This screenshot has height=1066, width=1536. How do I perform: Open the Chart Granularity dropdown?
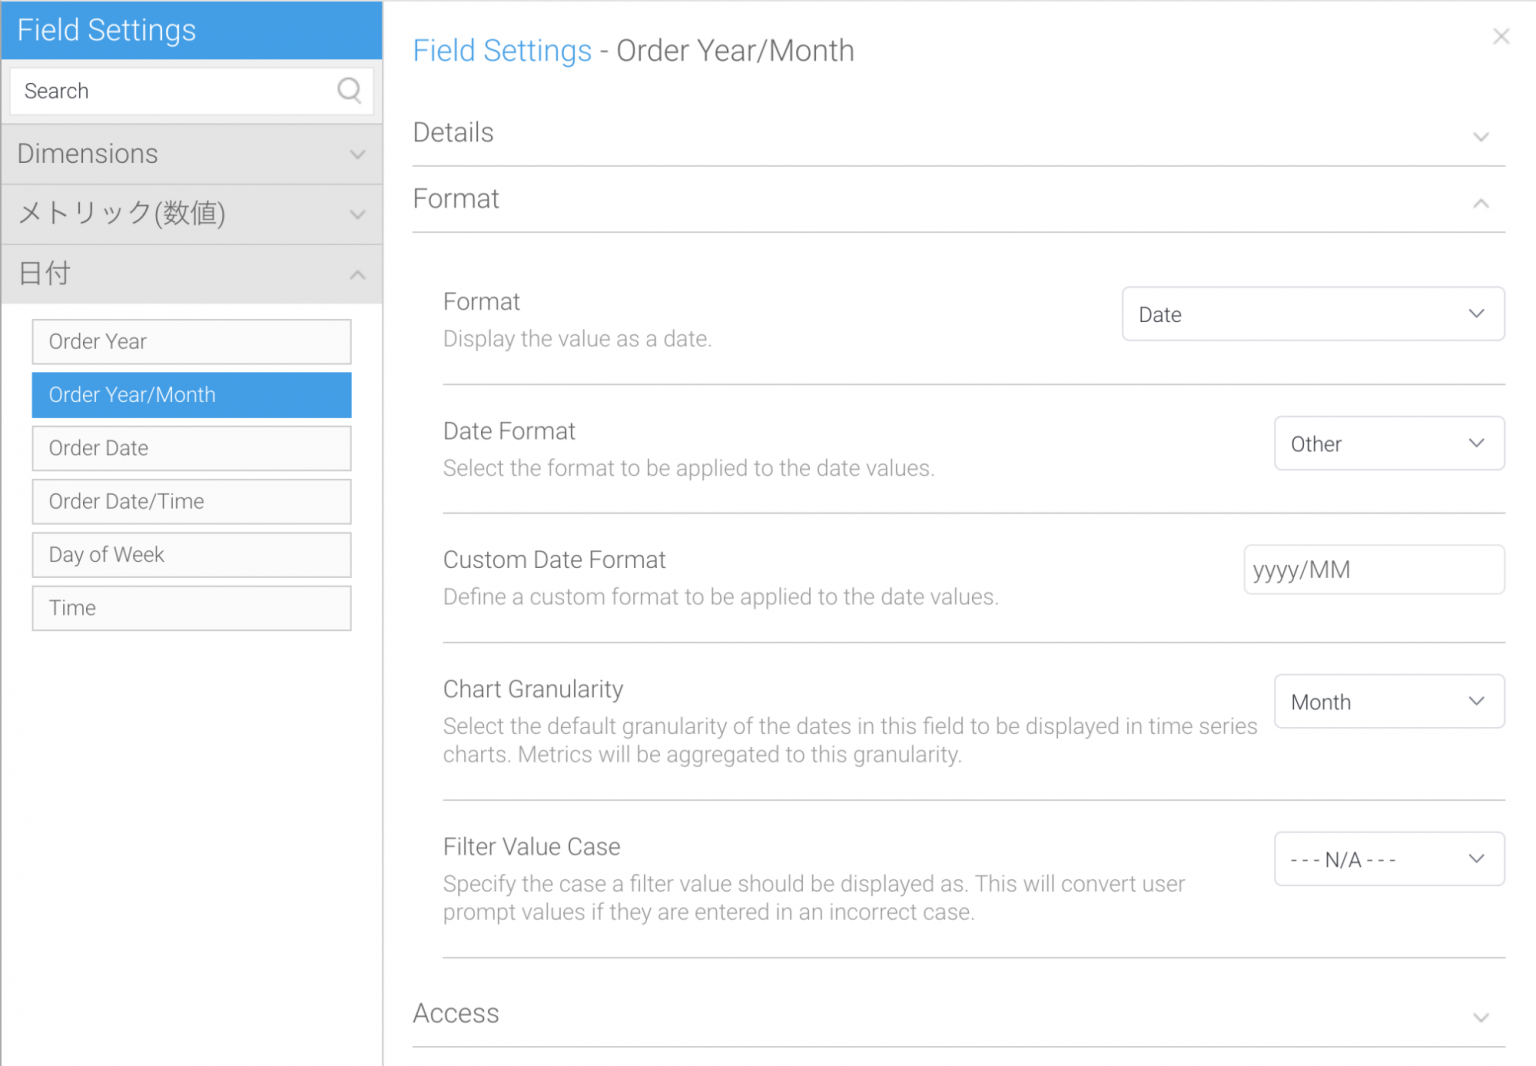pos(1389,701)
